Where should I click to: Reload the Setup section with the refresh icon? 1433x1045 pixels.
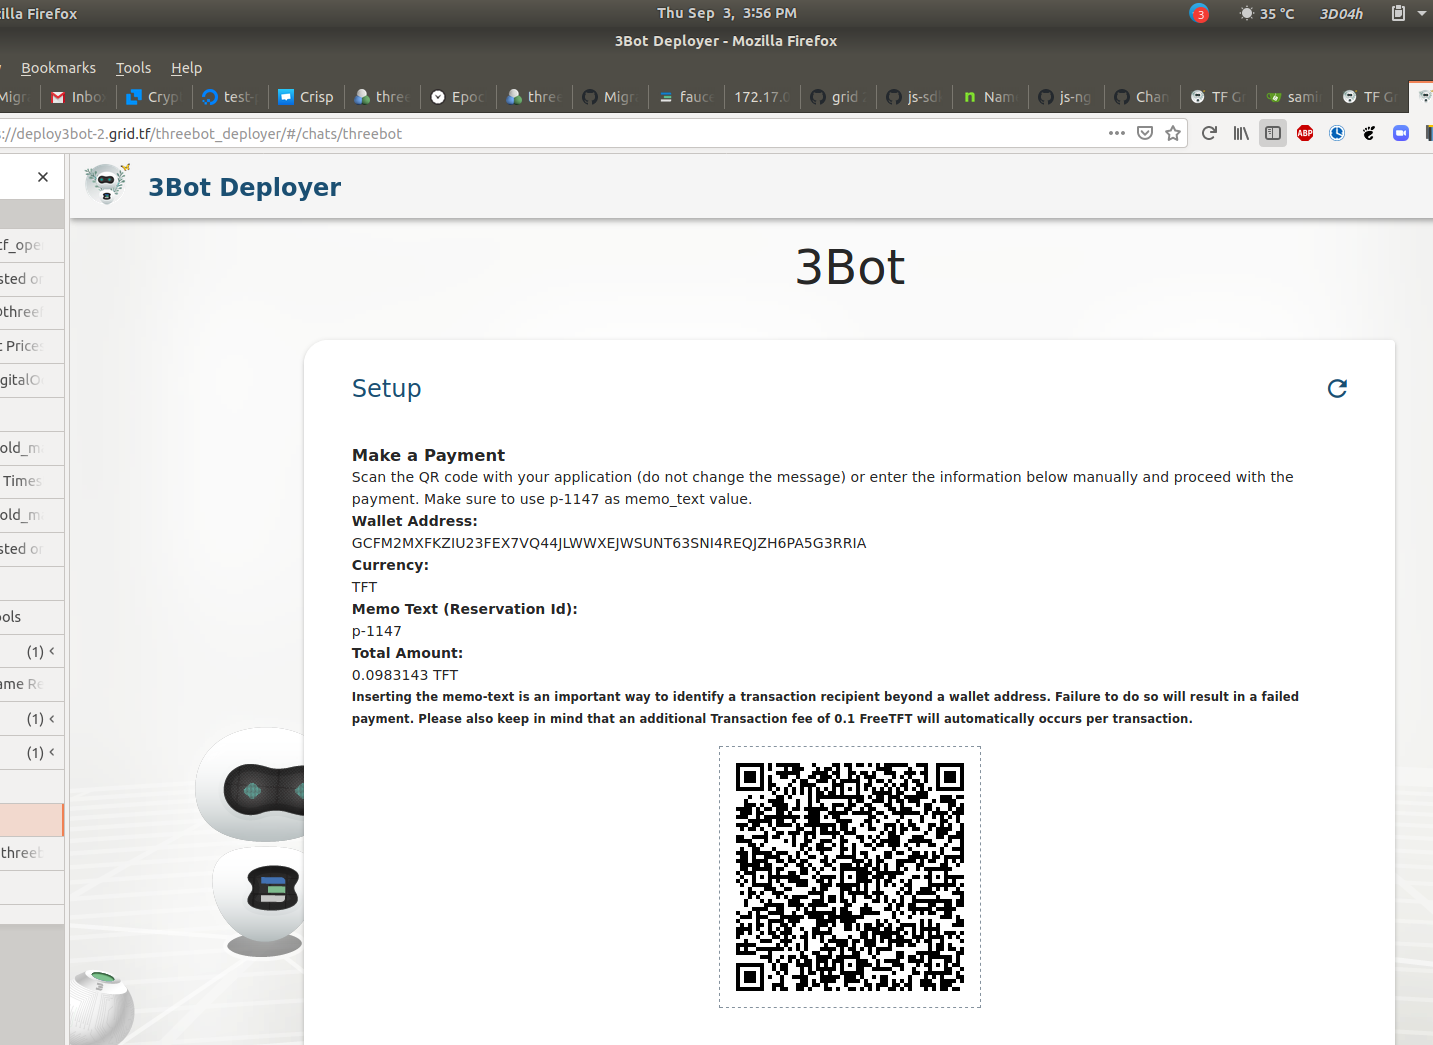(x=1337, y=388)
